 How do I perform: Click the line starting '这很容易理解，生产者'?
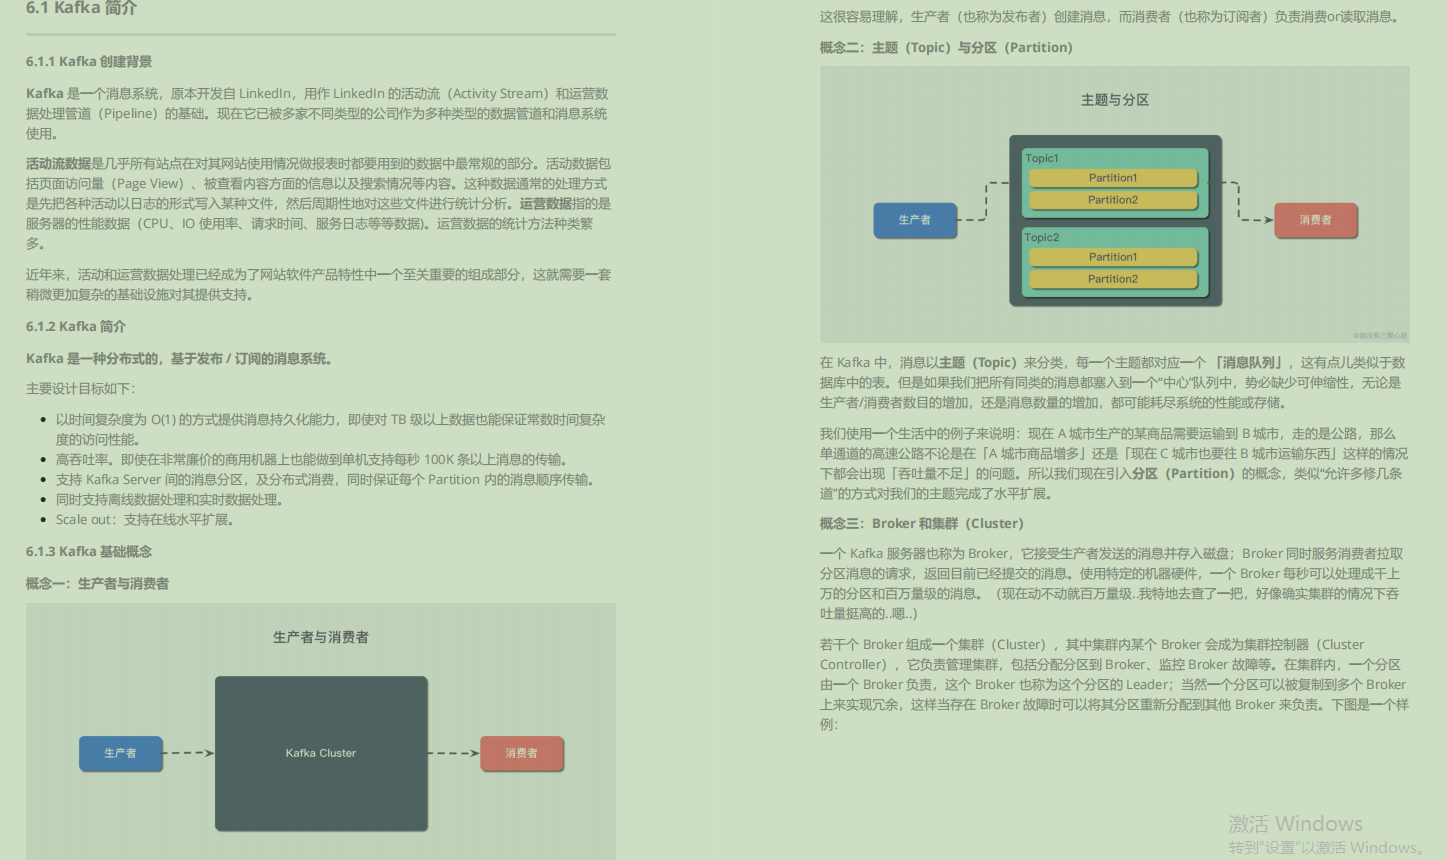1109,17
